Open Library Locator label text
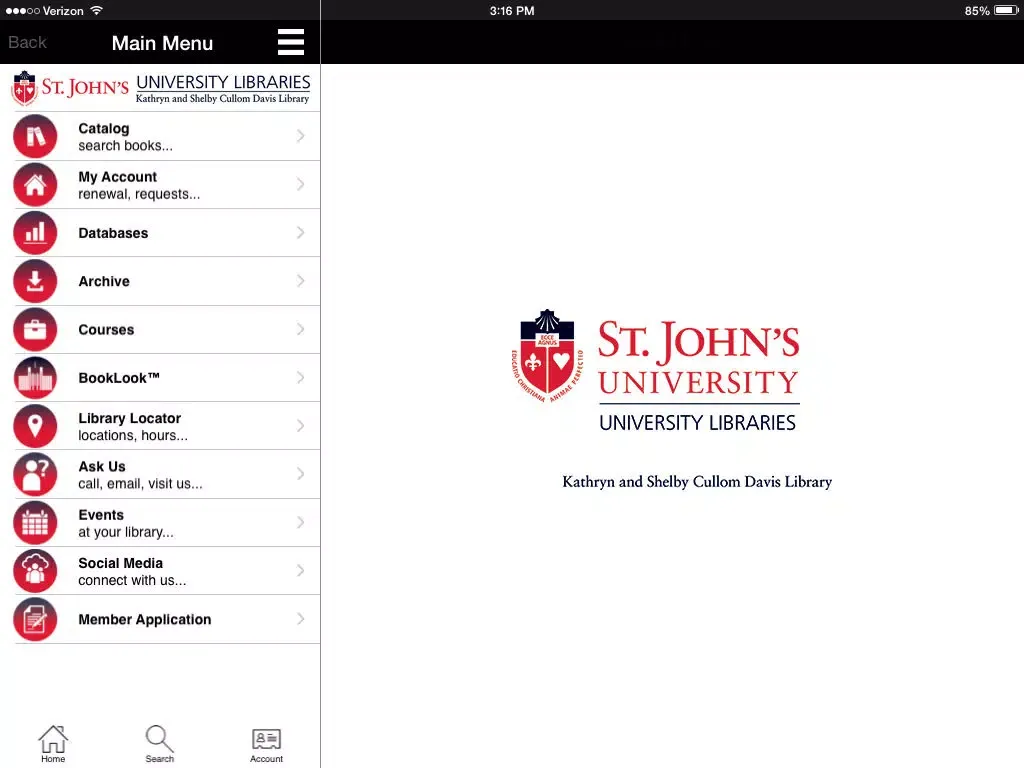The image size is (1024, 768). [x=129, y=419]
